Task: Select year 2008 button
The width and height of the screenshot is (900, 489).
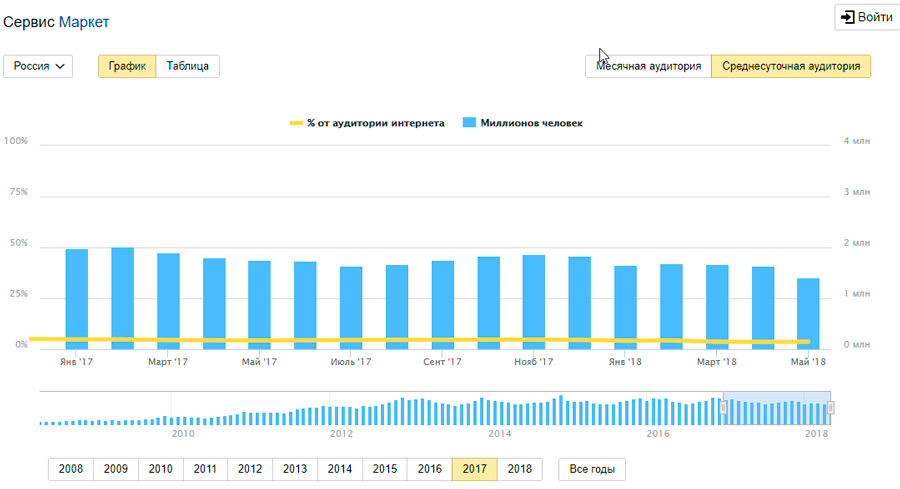Action: click(x=71, y=469)
